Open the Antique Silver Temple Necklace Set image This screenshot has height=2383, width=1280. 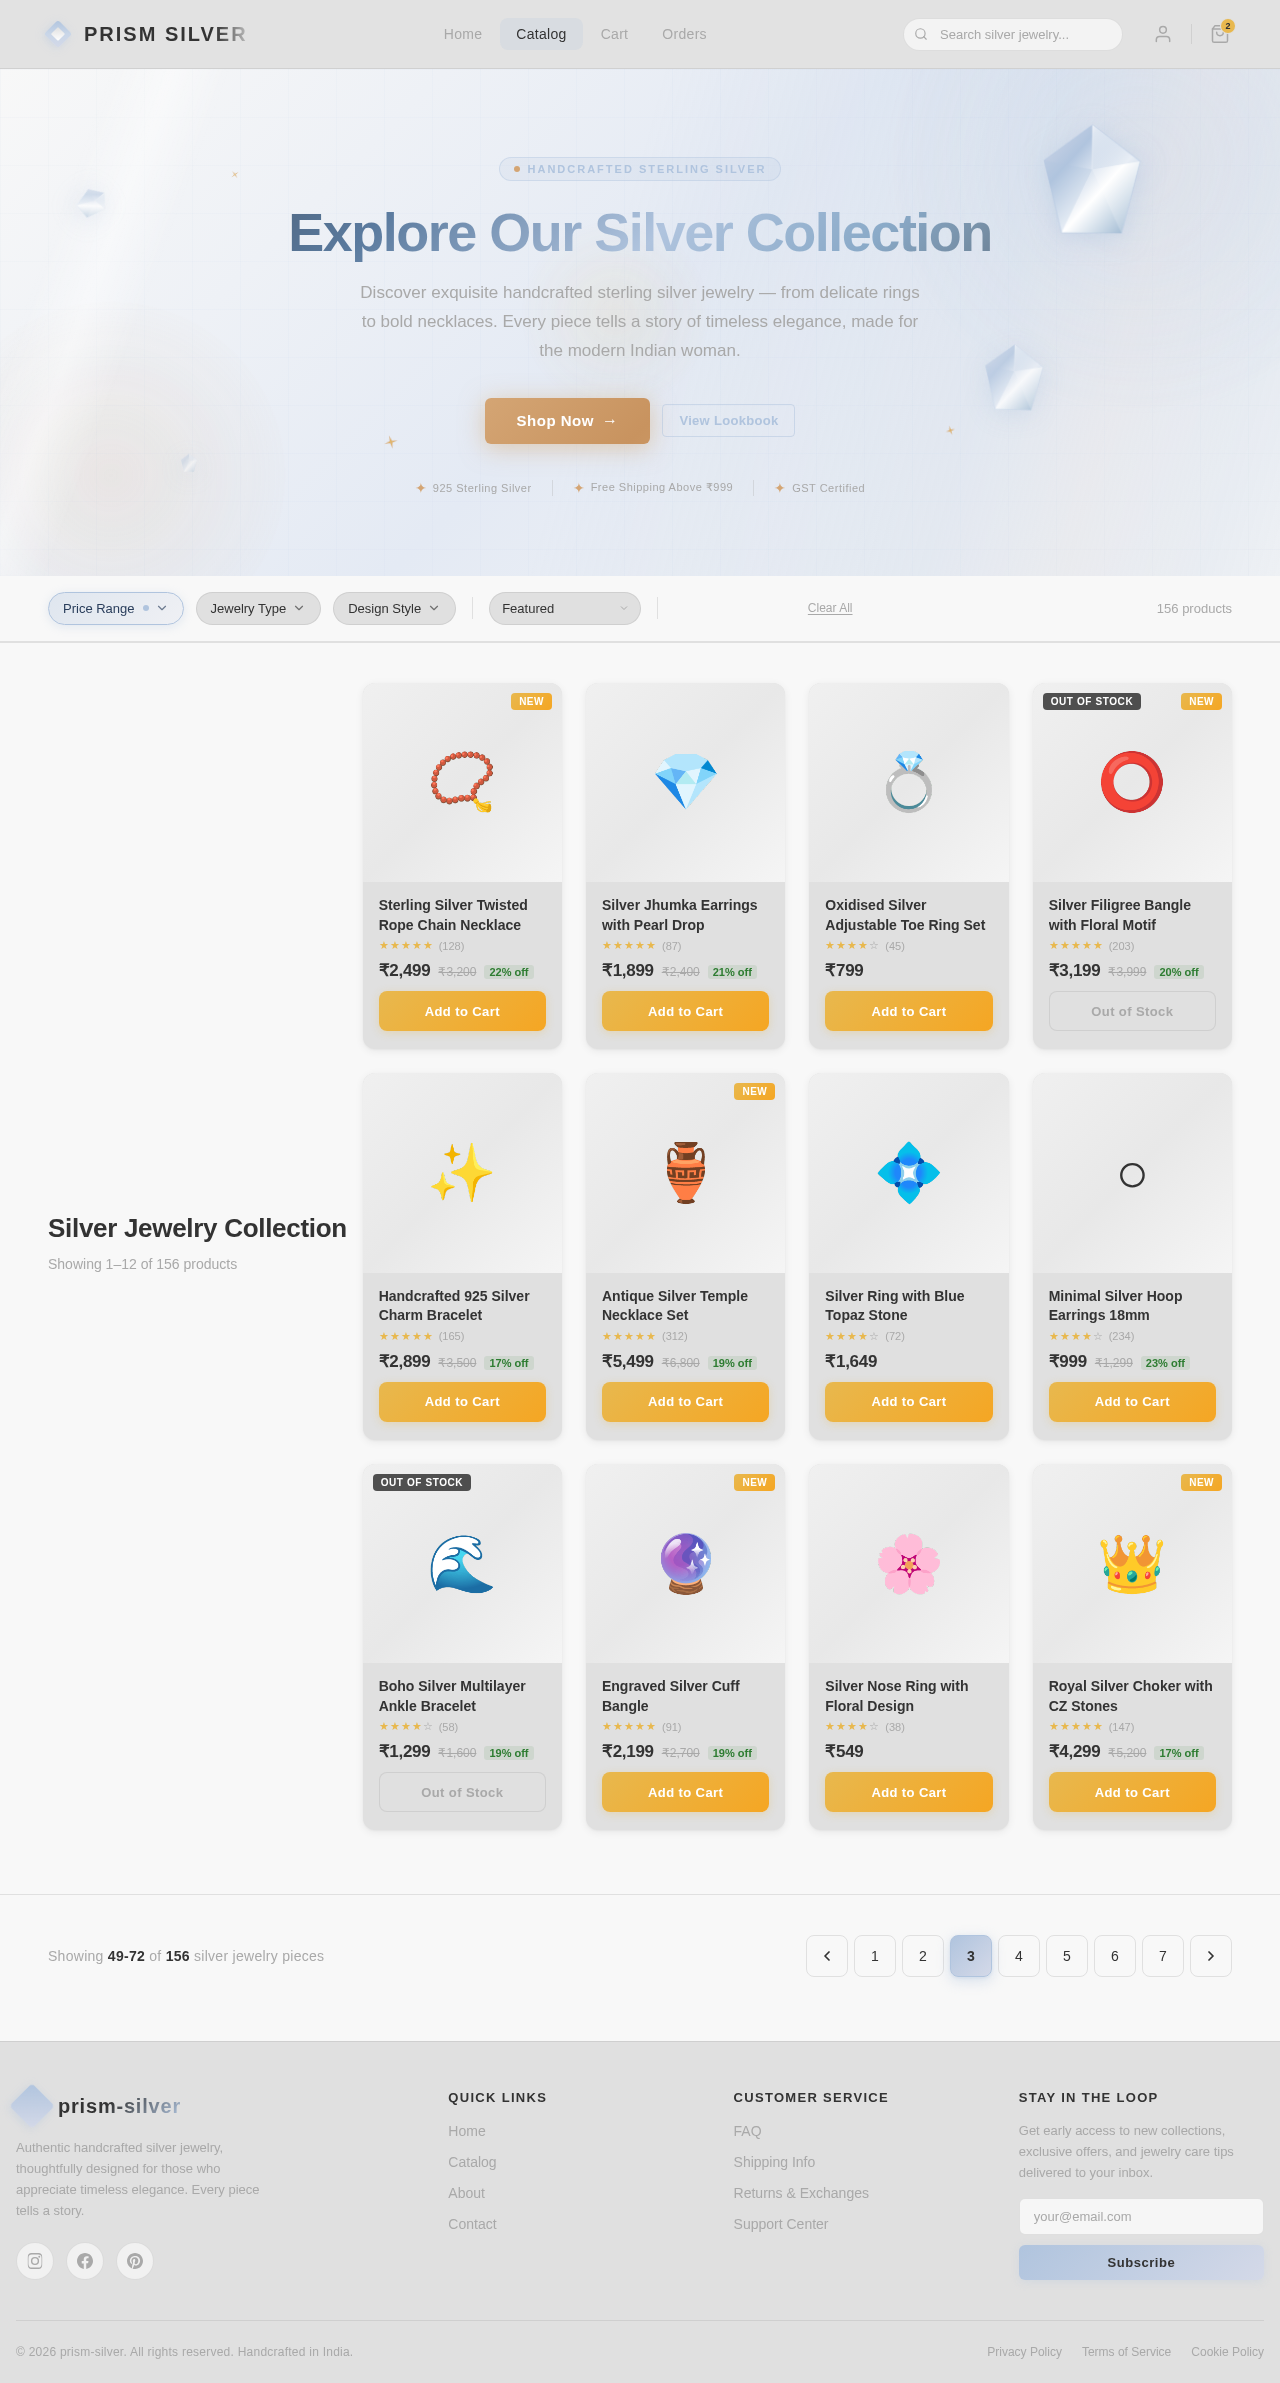click(x=685, y=1173)
